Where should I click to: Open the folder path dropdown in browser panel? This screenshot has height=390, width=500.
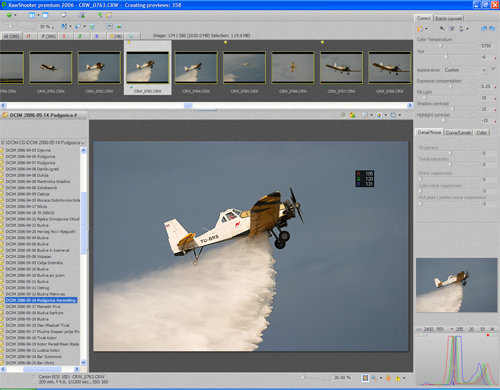pyautogui.click(x=82, y=143)
